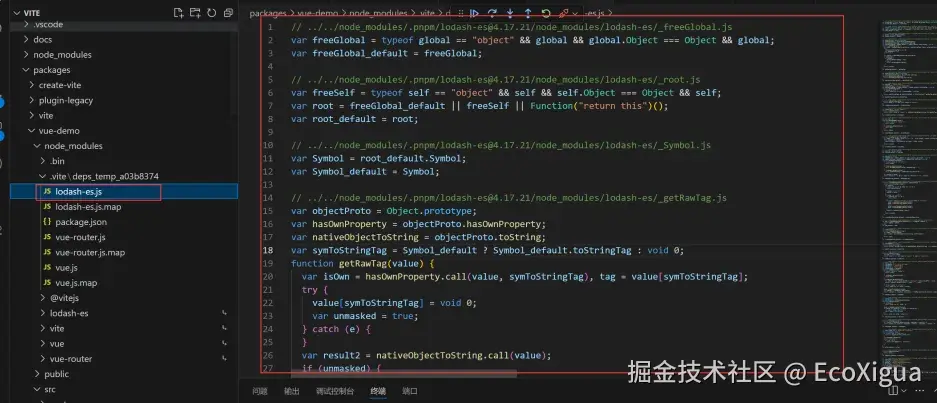
Task: Click the JS icon of lodash-es.js.map
Action: [x=47, y=207]
